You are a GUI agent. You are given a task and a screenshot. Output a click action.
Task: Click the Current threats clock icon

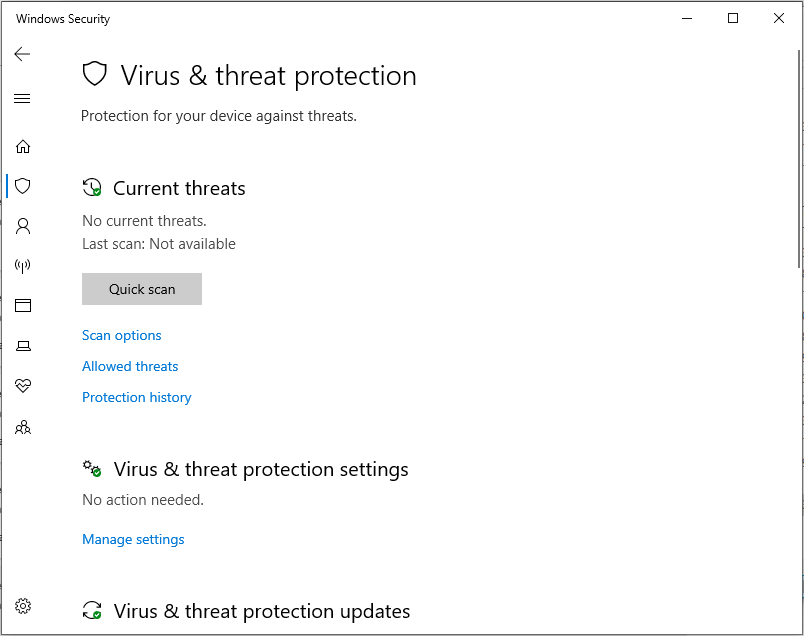[x=92, y=188]
